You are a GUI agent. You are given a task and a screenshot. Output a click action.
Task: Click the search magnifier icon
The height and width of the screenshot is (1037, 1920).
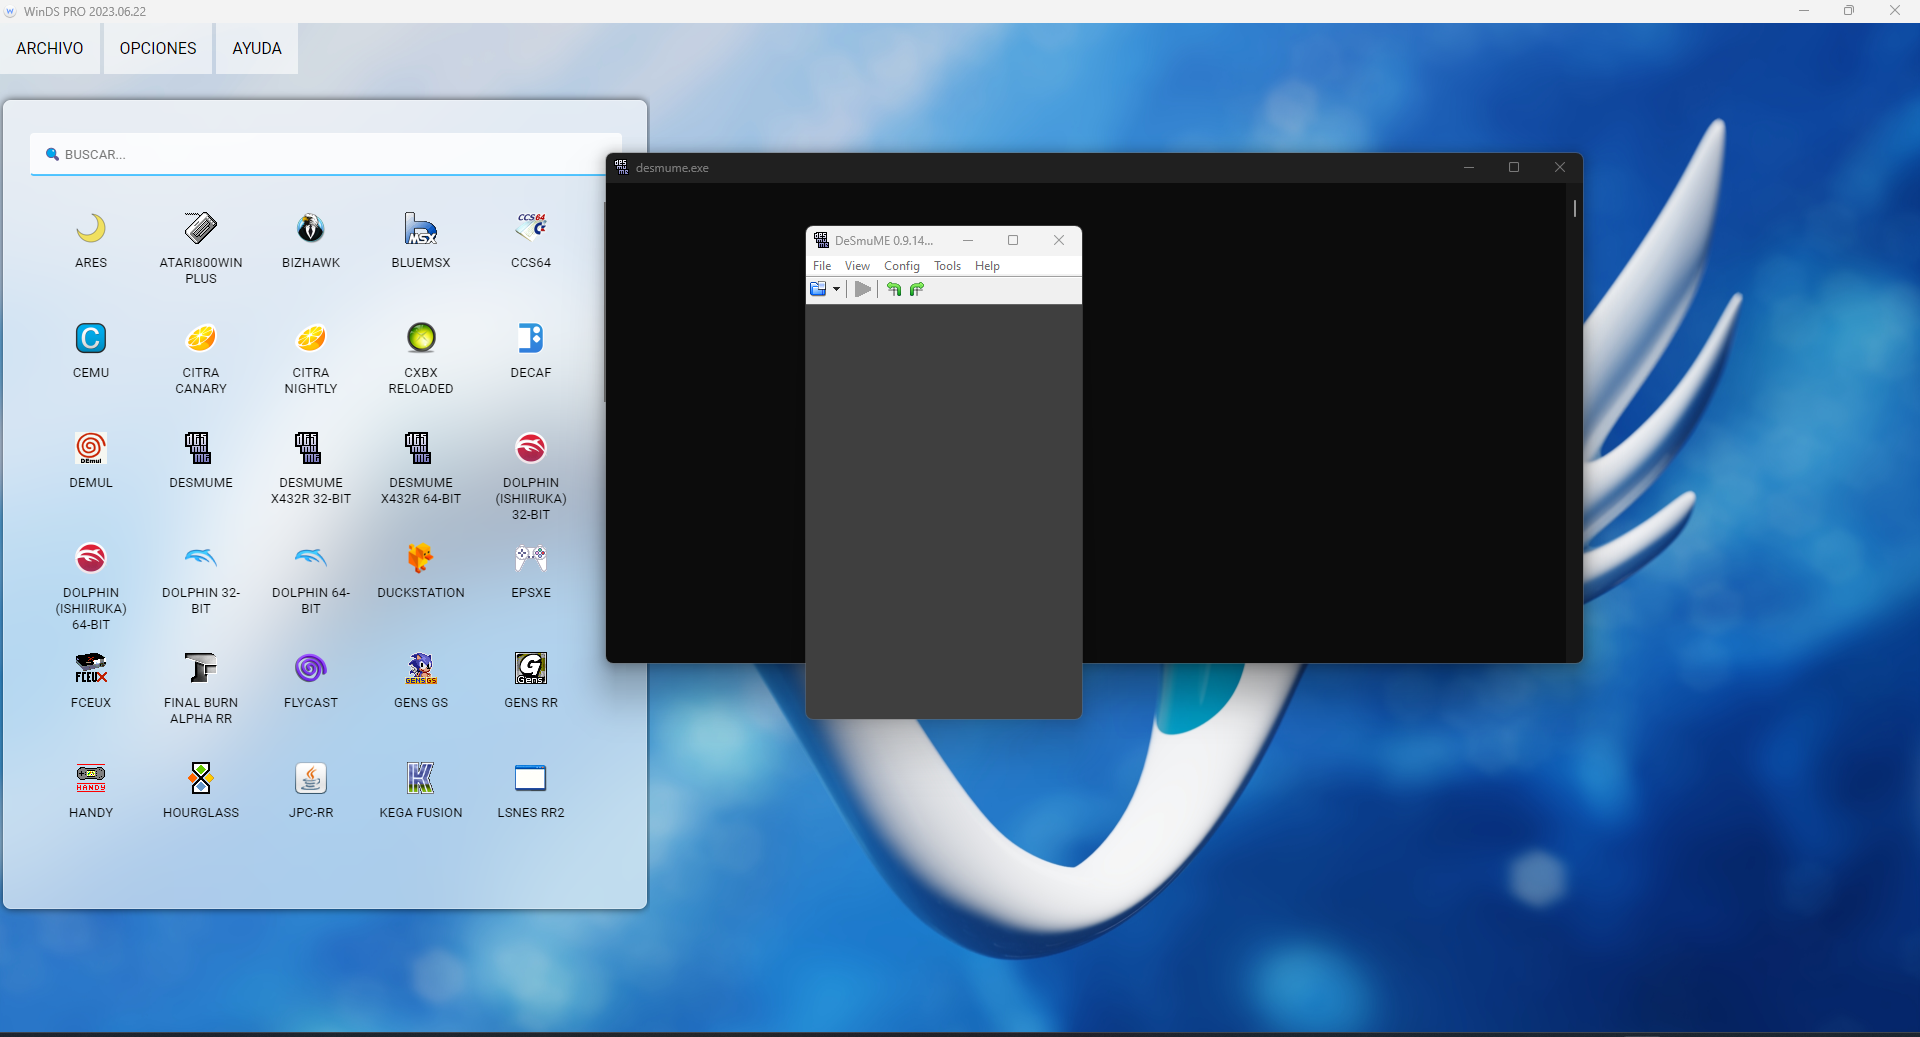click(x=52, y=155)
